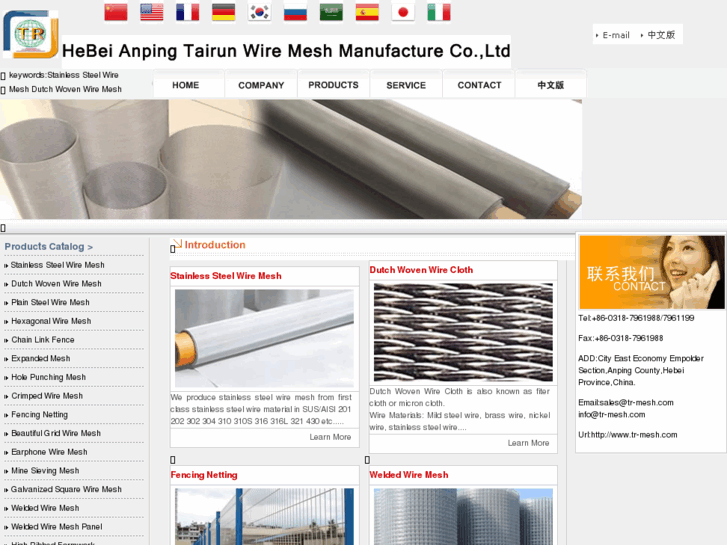Viewport: 727px width, 545px height.
Task: Select Dutch Woven Wire Mesh catalog entry
Action: (x=56, y=283)
